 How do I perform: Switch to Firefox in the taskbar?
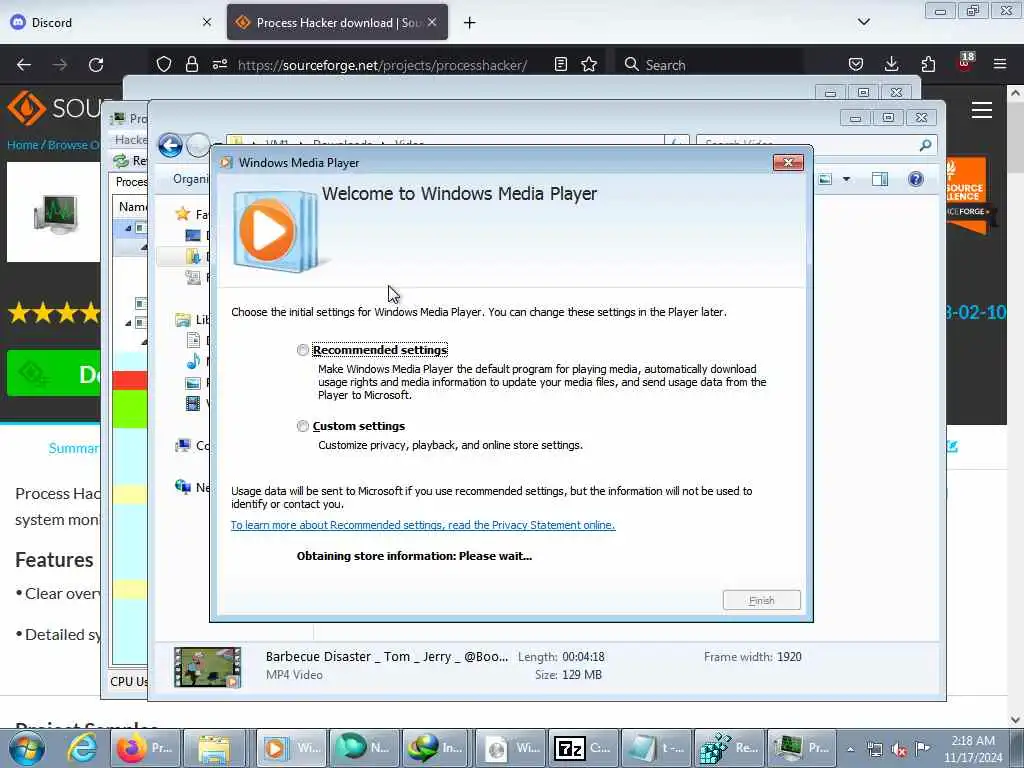[x=143, y=748]
